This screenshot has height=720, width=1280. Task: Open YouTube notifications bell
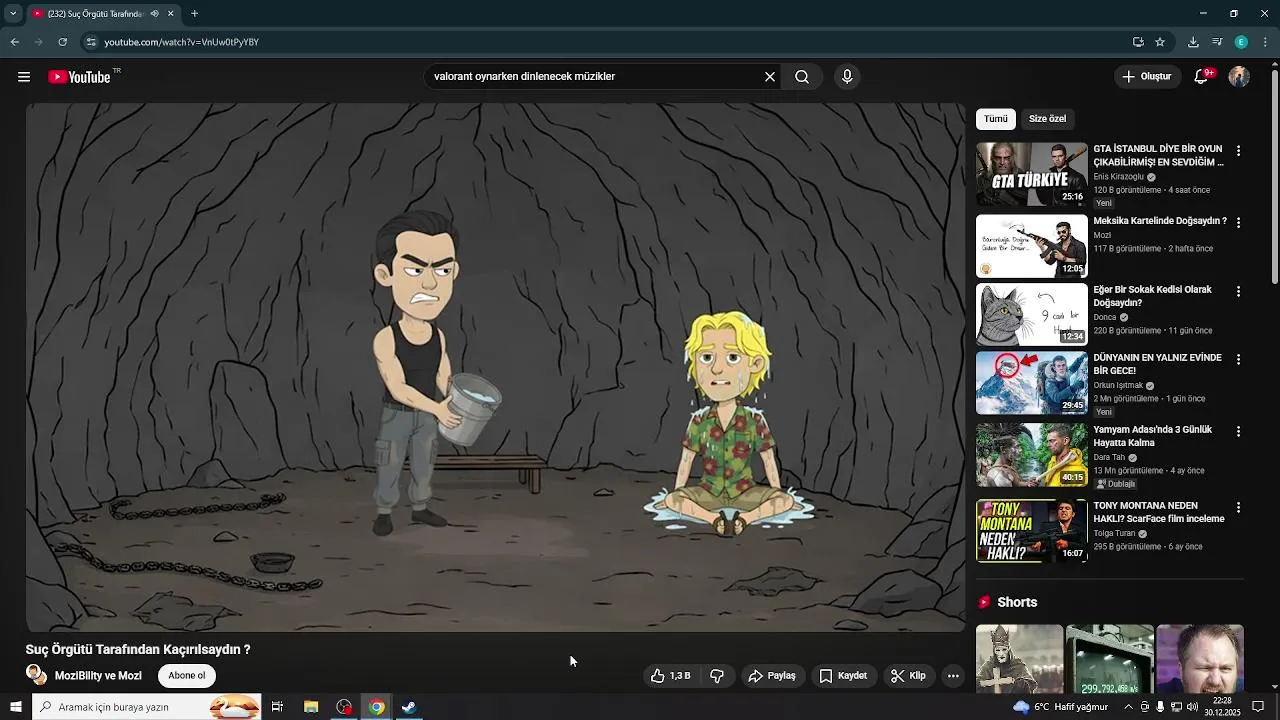[x=1202, y=77]
